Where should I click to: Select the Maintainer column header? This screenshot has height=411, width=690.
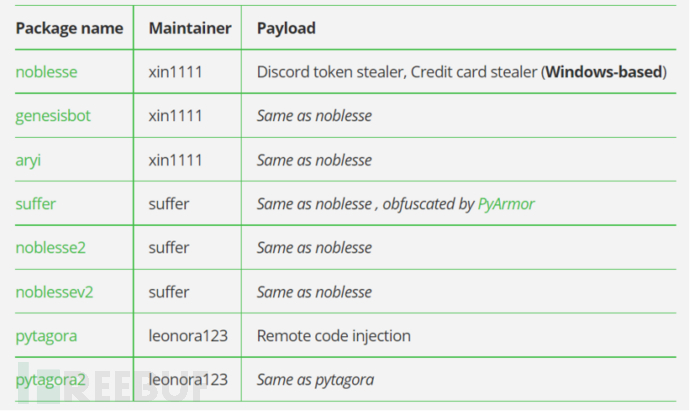[x=190, y=28]
